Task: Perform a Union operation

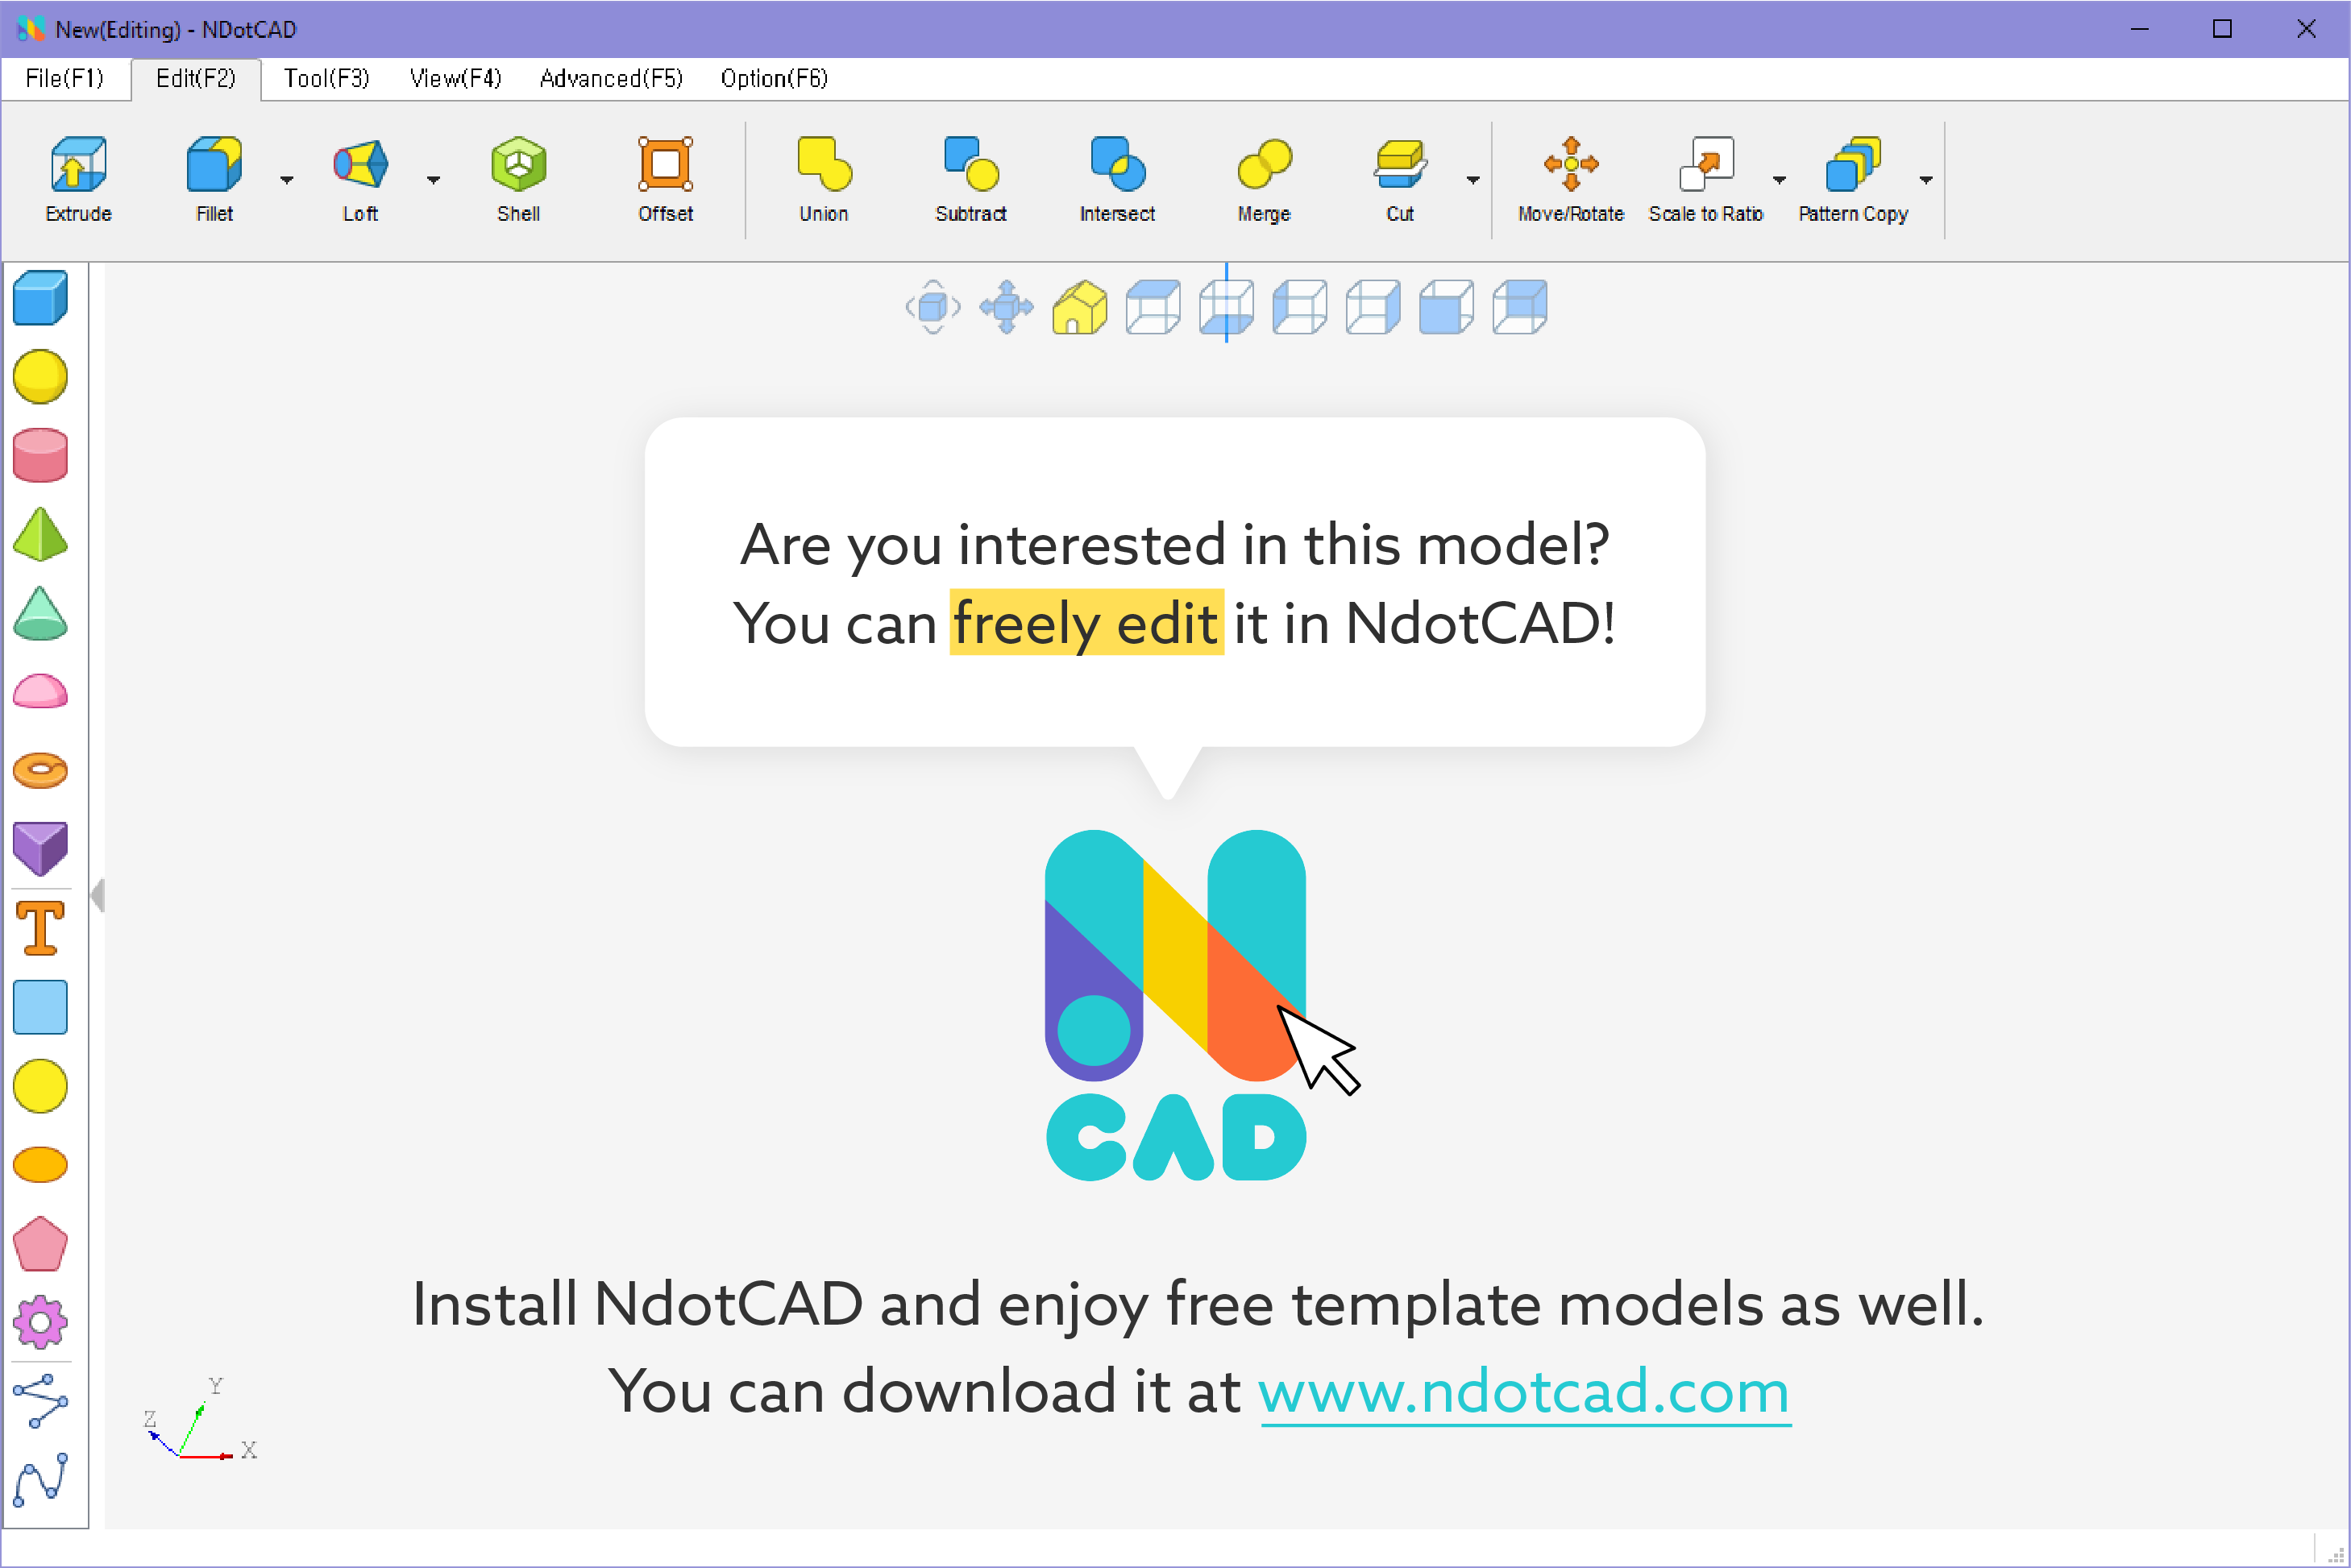Action: click(x=824, y=180)
